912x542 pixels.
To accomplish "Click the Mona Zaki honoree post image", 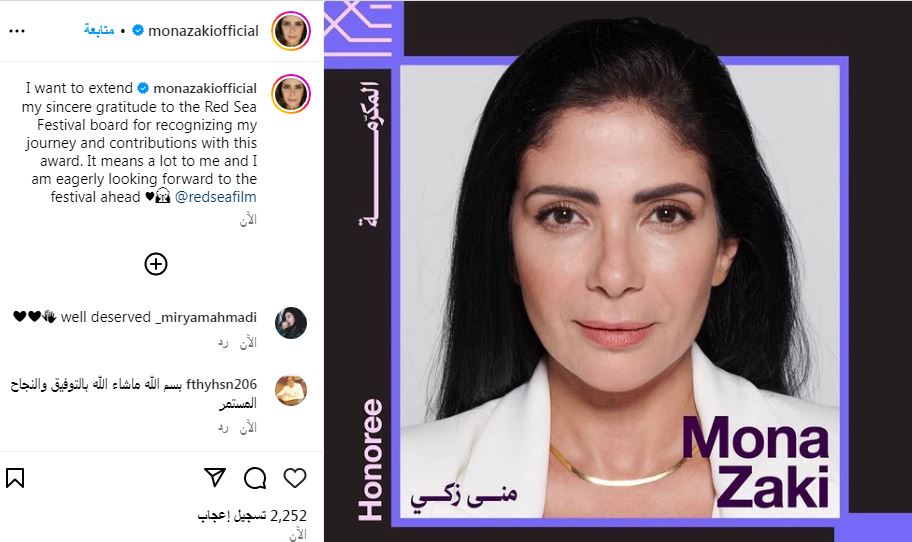I will (x=618, y=271).
